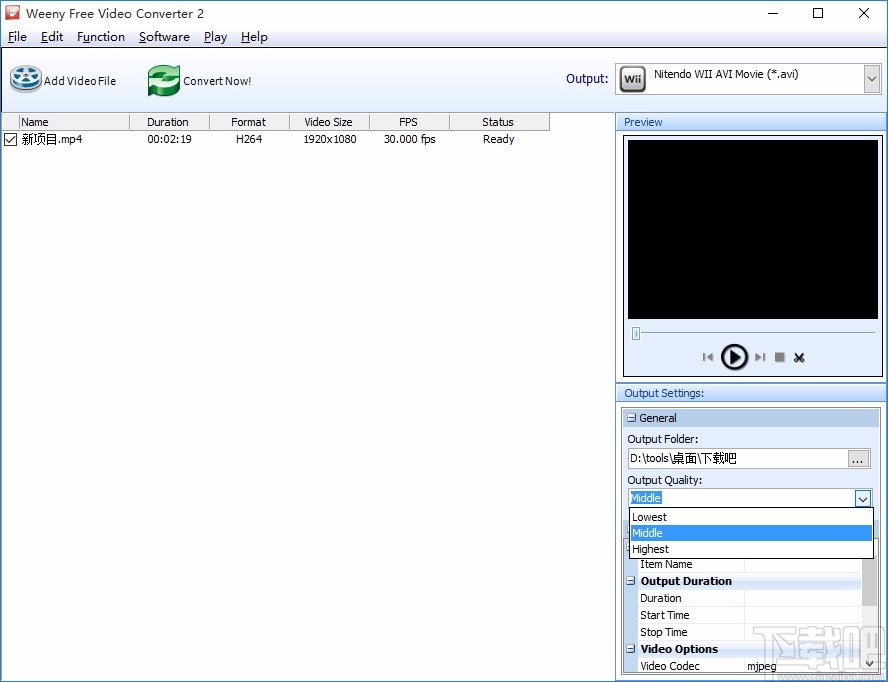The height and width of the screenshot is (682, 888).
Task: Click the Weeny app icon in the title bar
Action: tap(13, 13)
